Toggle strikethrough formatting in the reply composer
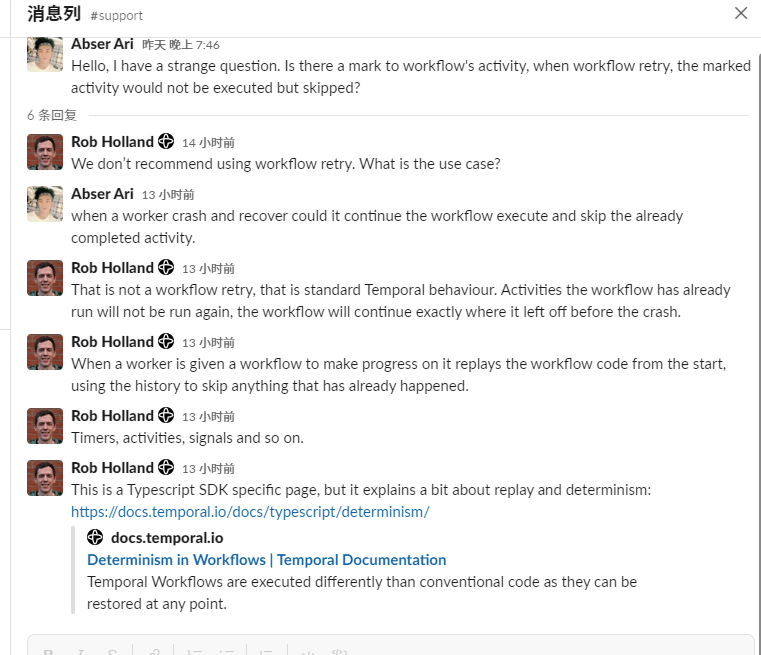Image resolution: width=761 pixels, height=655 pixels. tap(113, 652)
